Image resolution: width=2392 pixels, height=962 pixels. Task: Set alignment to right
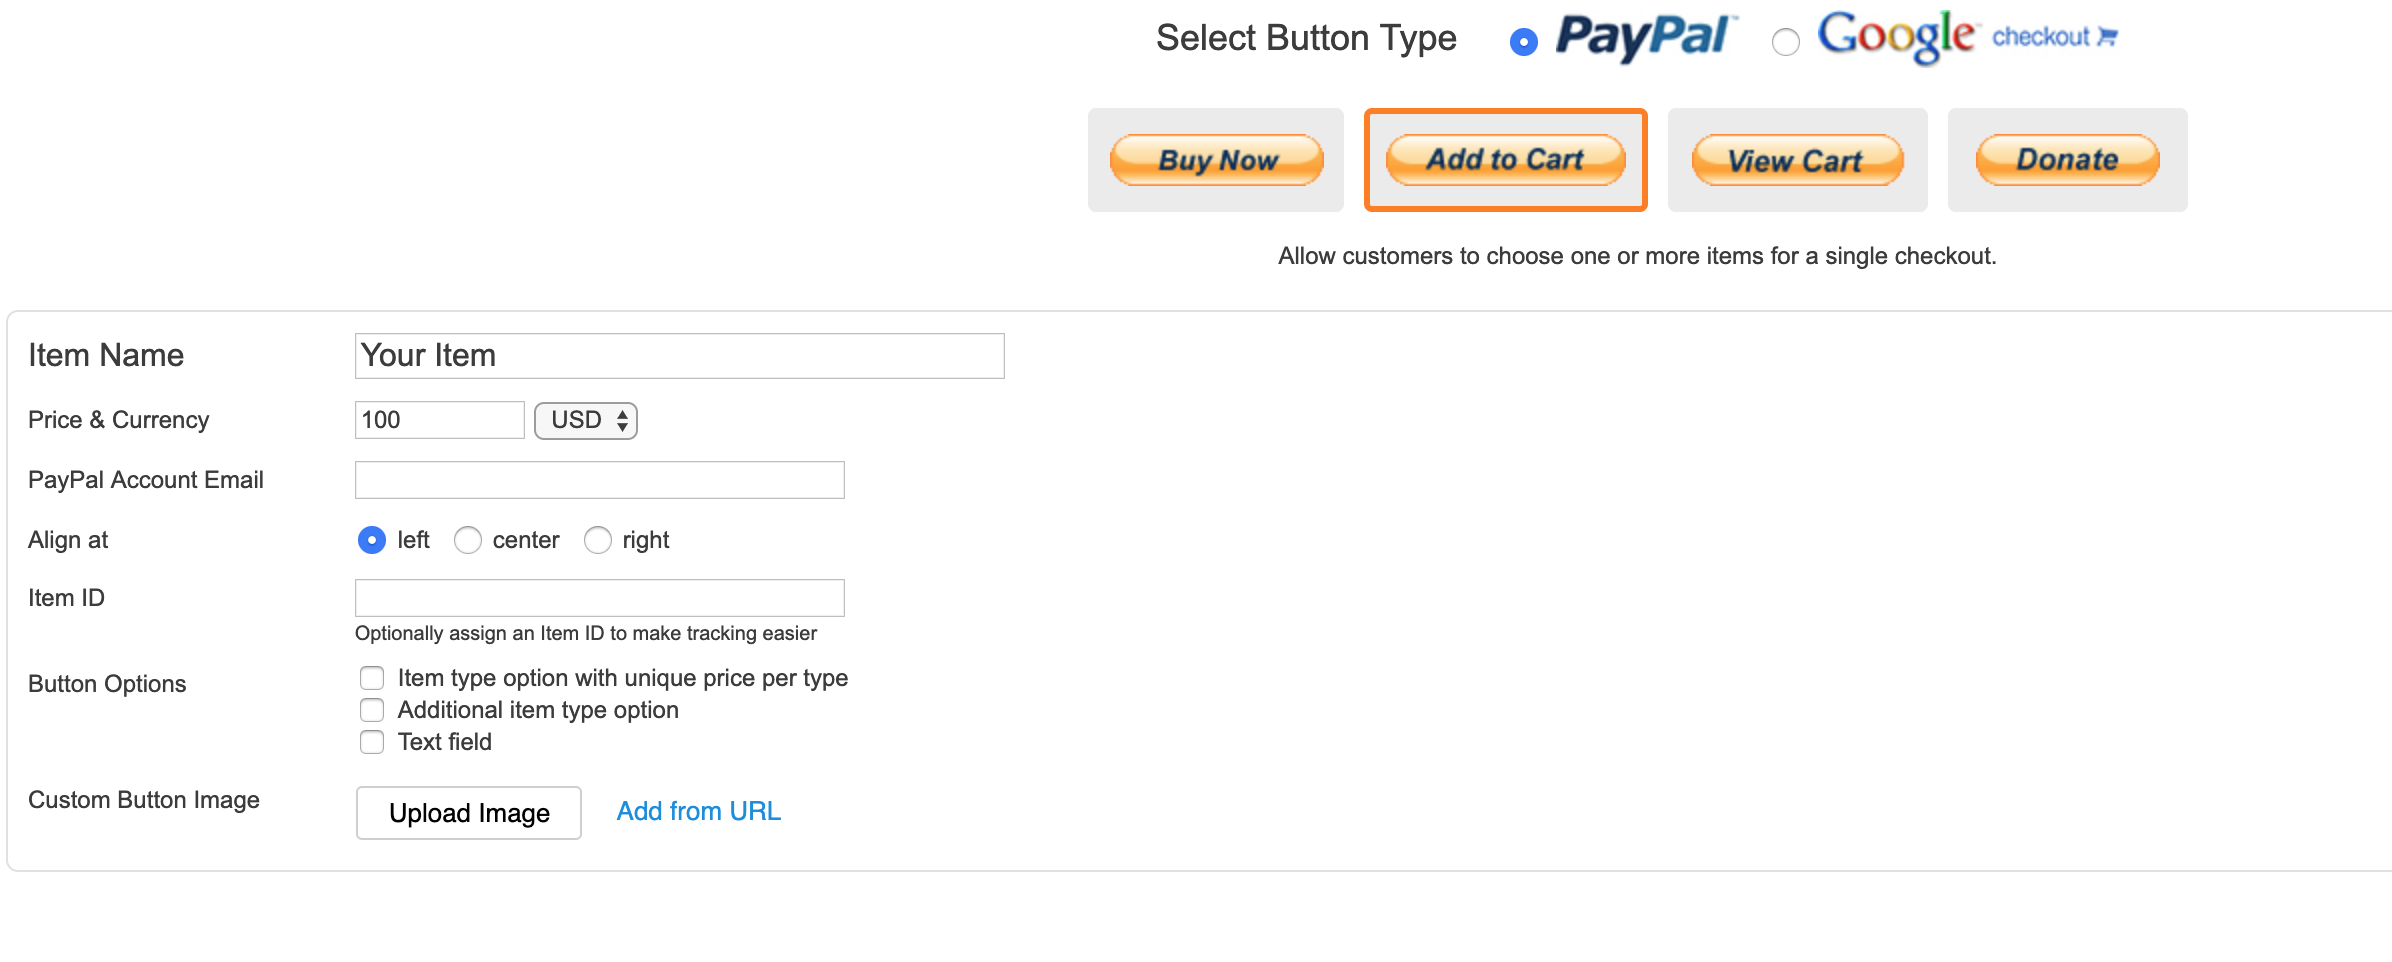(597, 540)
